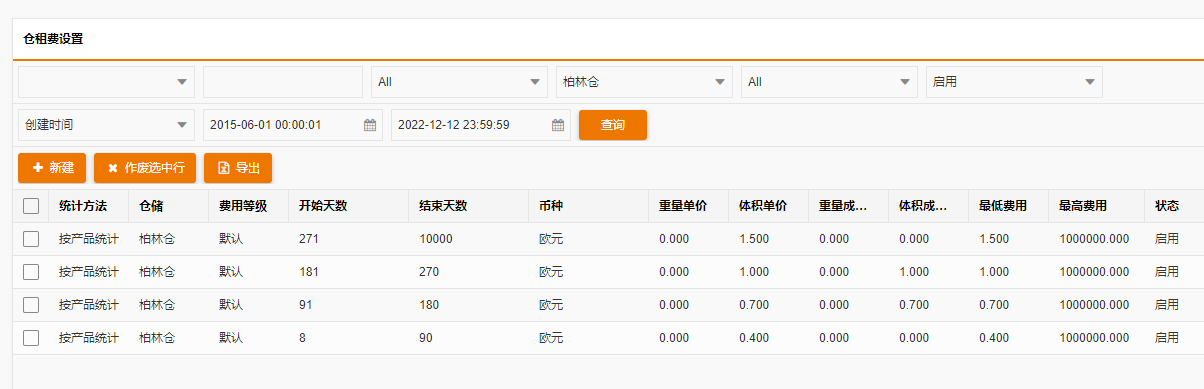Screen dimensions: 1204x389
Task: Select end days cell 90
Action: pos(469,338)
